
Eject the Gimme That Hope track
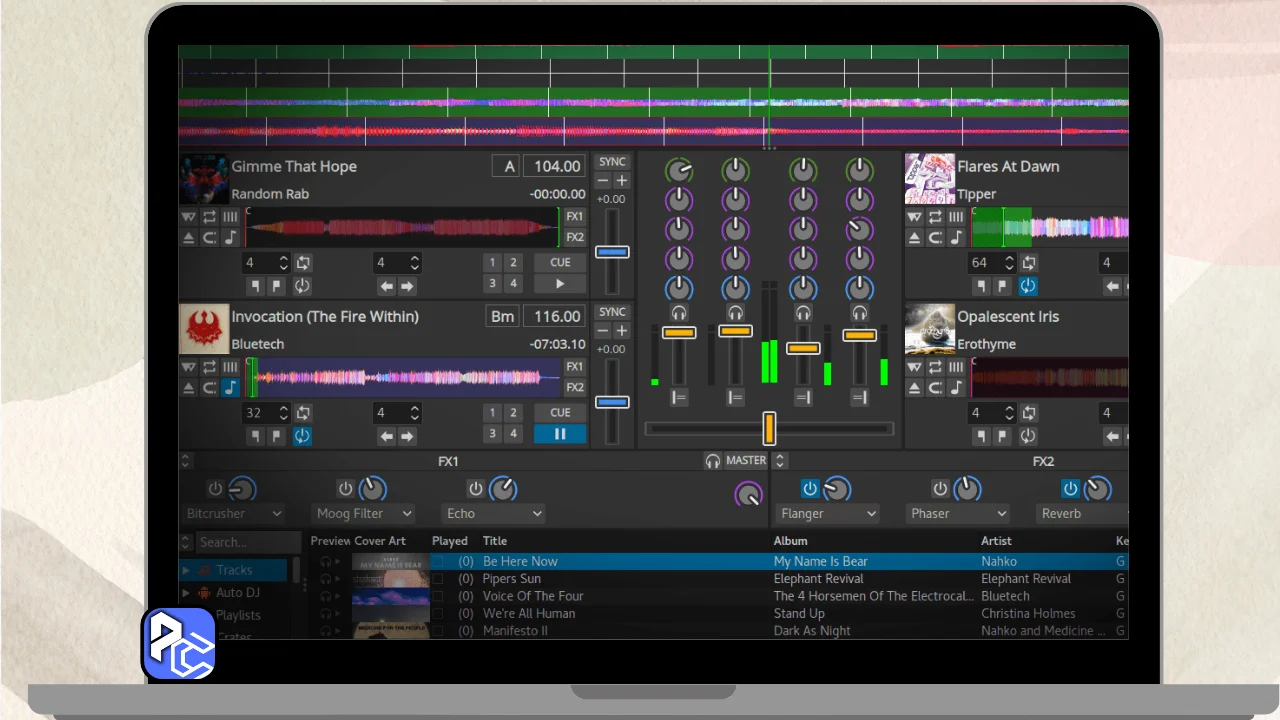point(188,238)
